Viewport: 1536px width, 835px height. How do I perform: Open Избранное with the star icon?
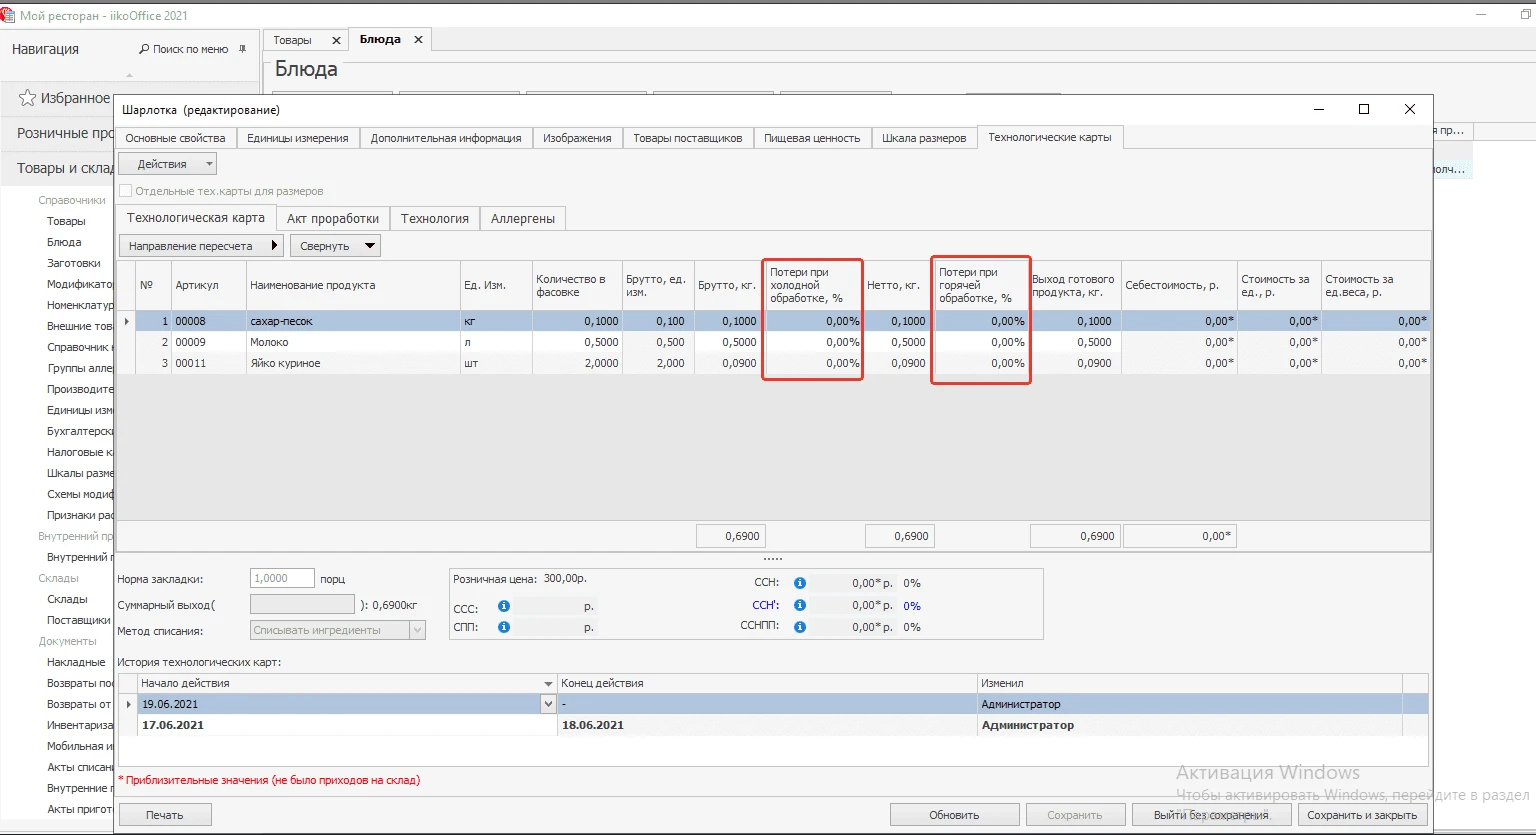pyautogui.click(x=28, y=98)
